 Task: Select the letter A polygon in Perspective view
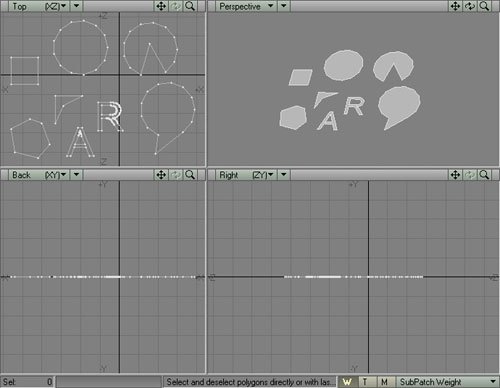(328, 121)
